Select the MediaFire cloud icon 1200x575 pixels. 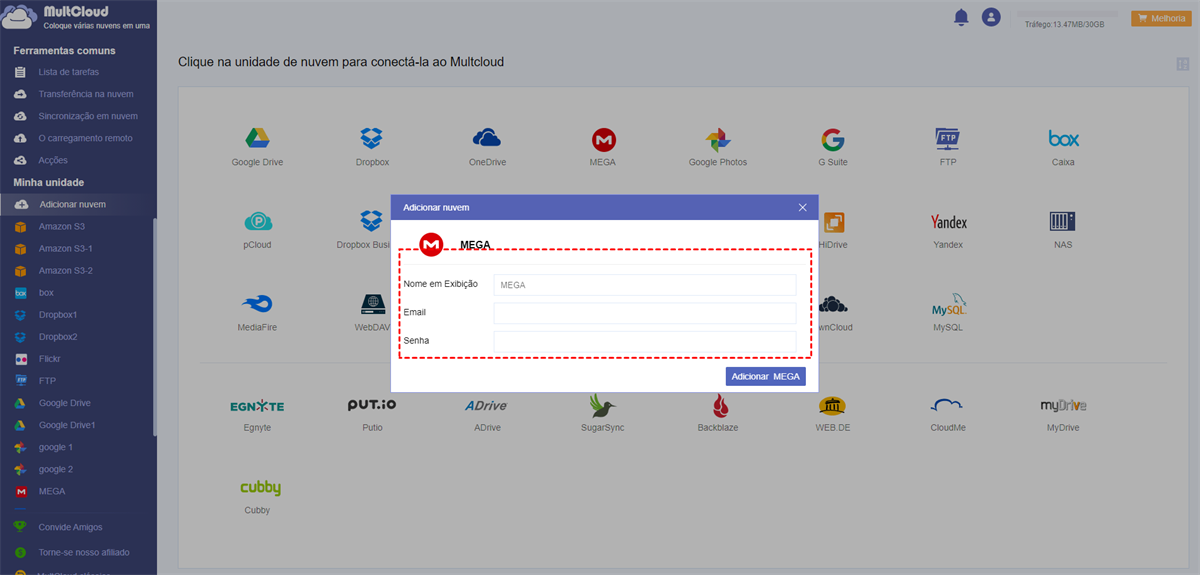pyautogui.click(x=258, y=304)
